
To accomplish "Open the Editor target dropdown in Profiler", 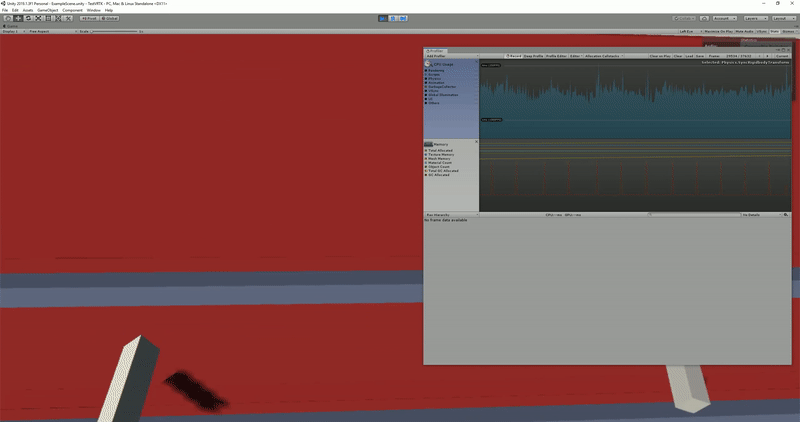I will tap(576, 56).
